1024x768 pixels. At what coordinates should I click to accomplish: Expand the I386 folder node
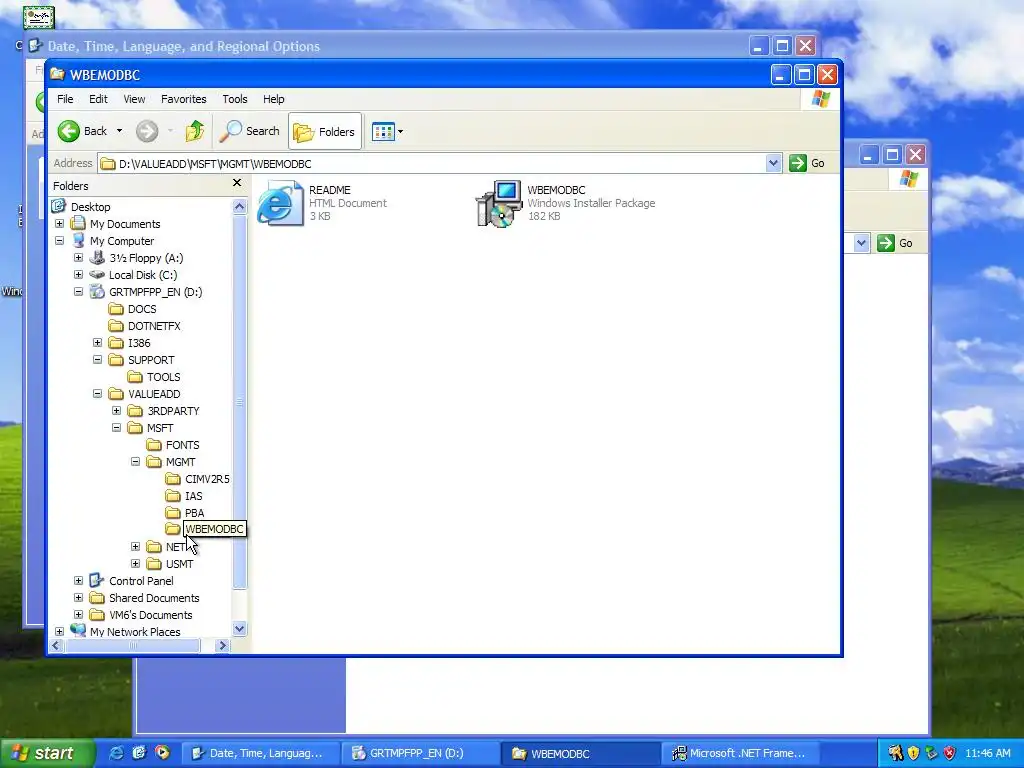[97, 342]
